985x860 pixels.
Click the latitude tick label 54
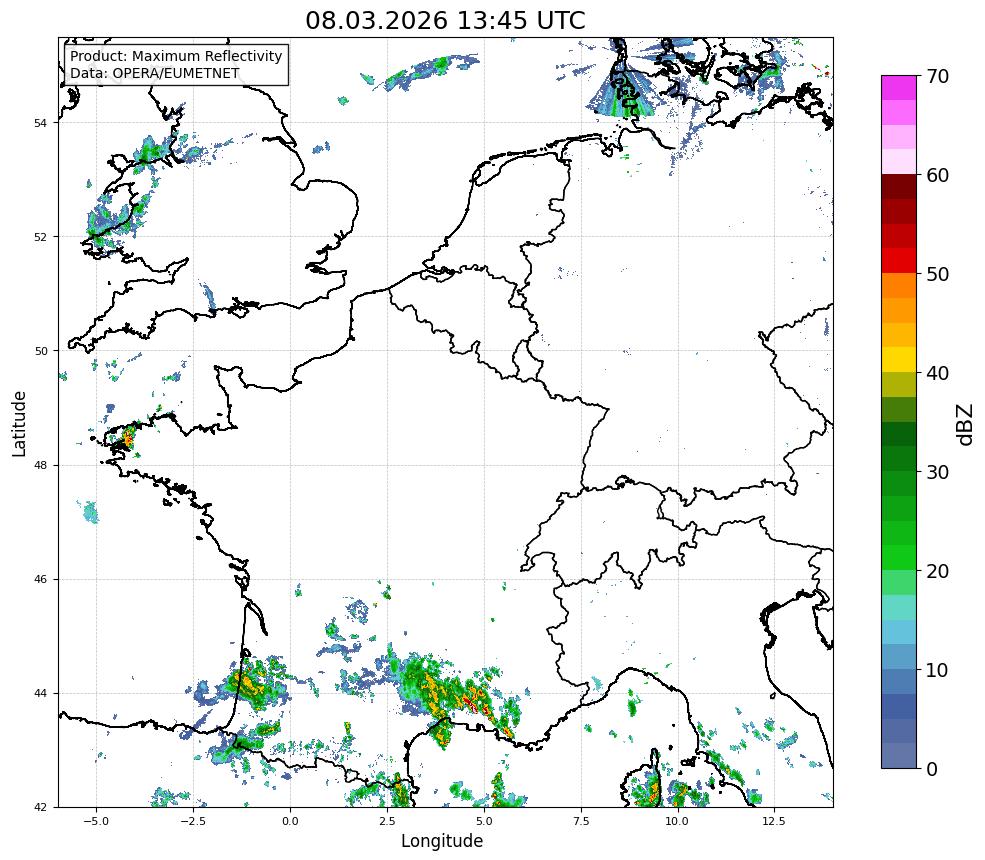(x=40, y=123)
